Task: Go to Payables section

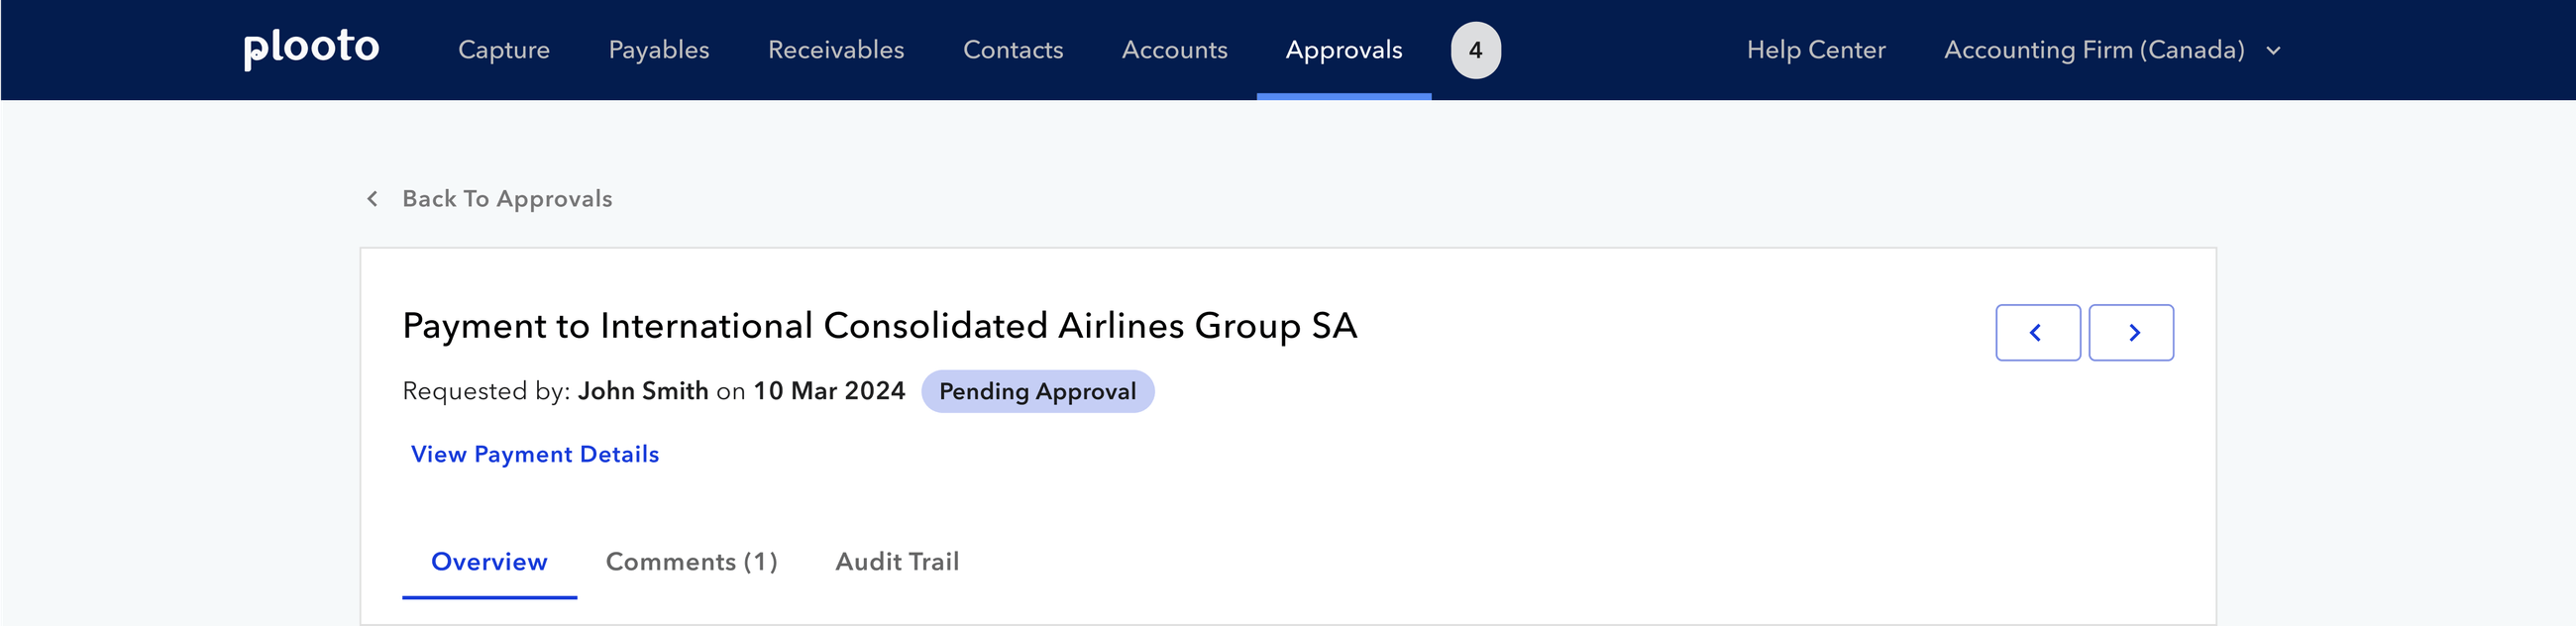Action: pyautogui.click(x=658, y=50)
